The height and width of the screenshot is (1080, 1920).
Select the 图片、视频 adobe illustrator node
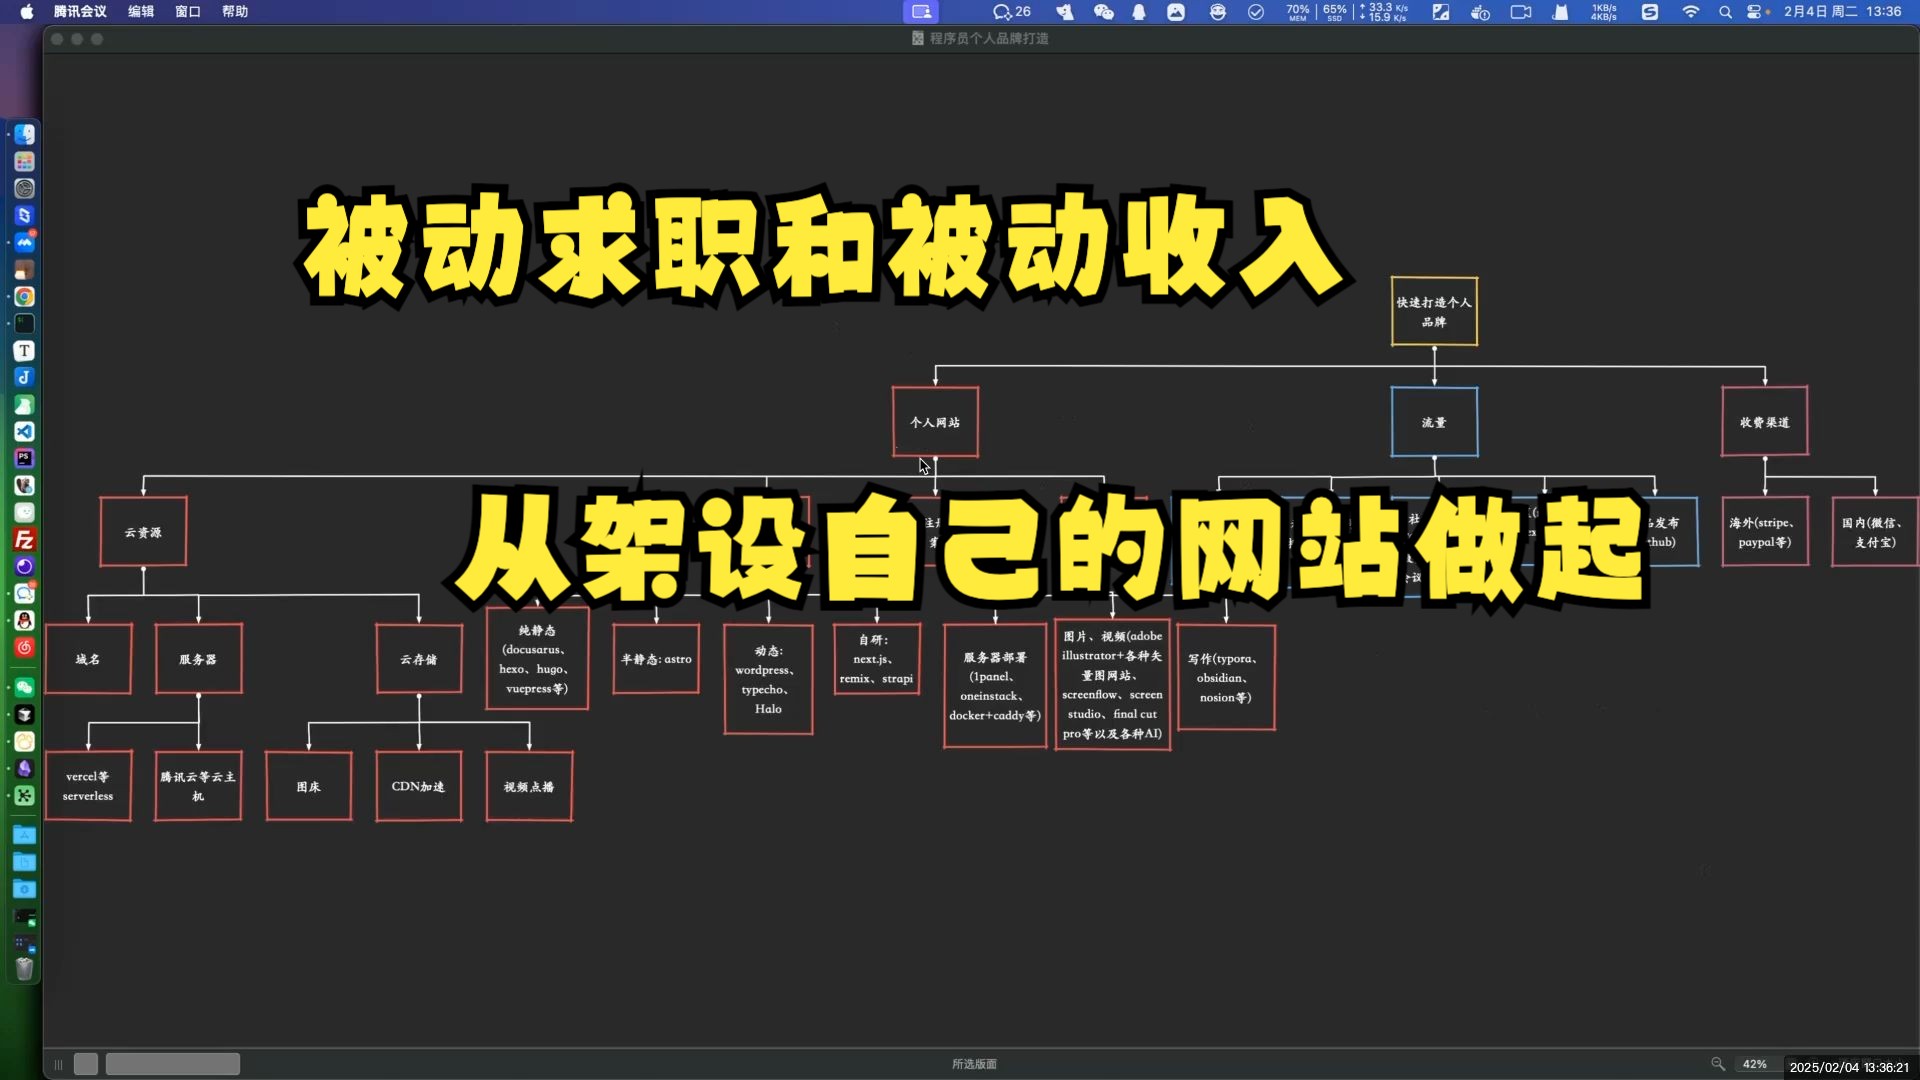(x=1112, y=685)
